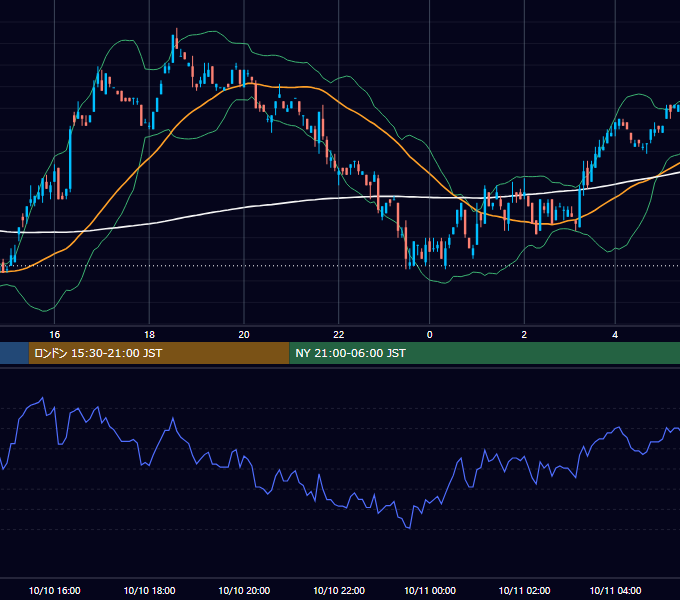Click the 10/11 04:00 date label
This screenshot has height=600, width=680.
click(x=615, y=590)
